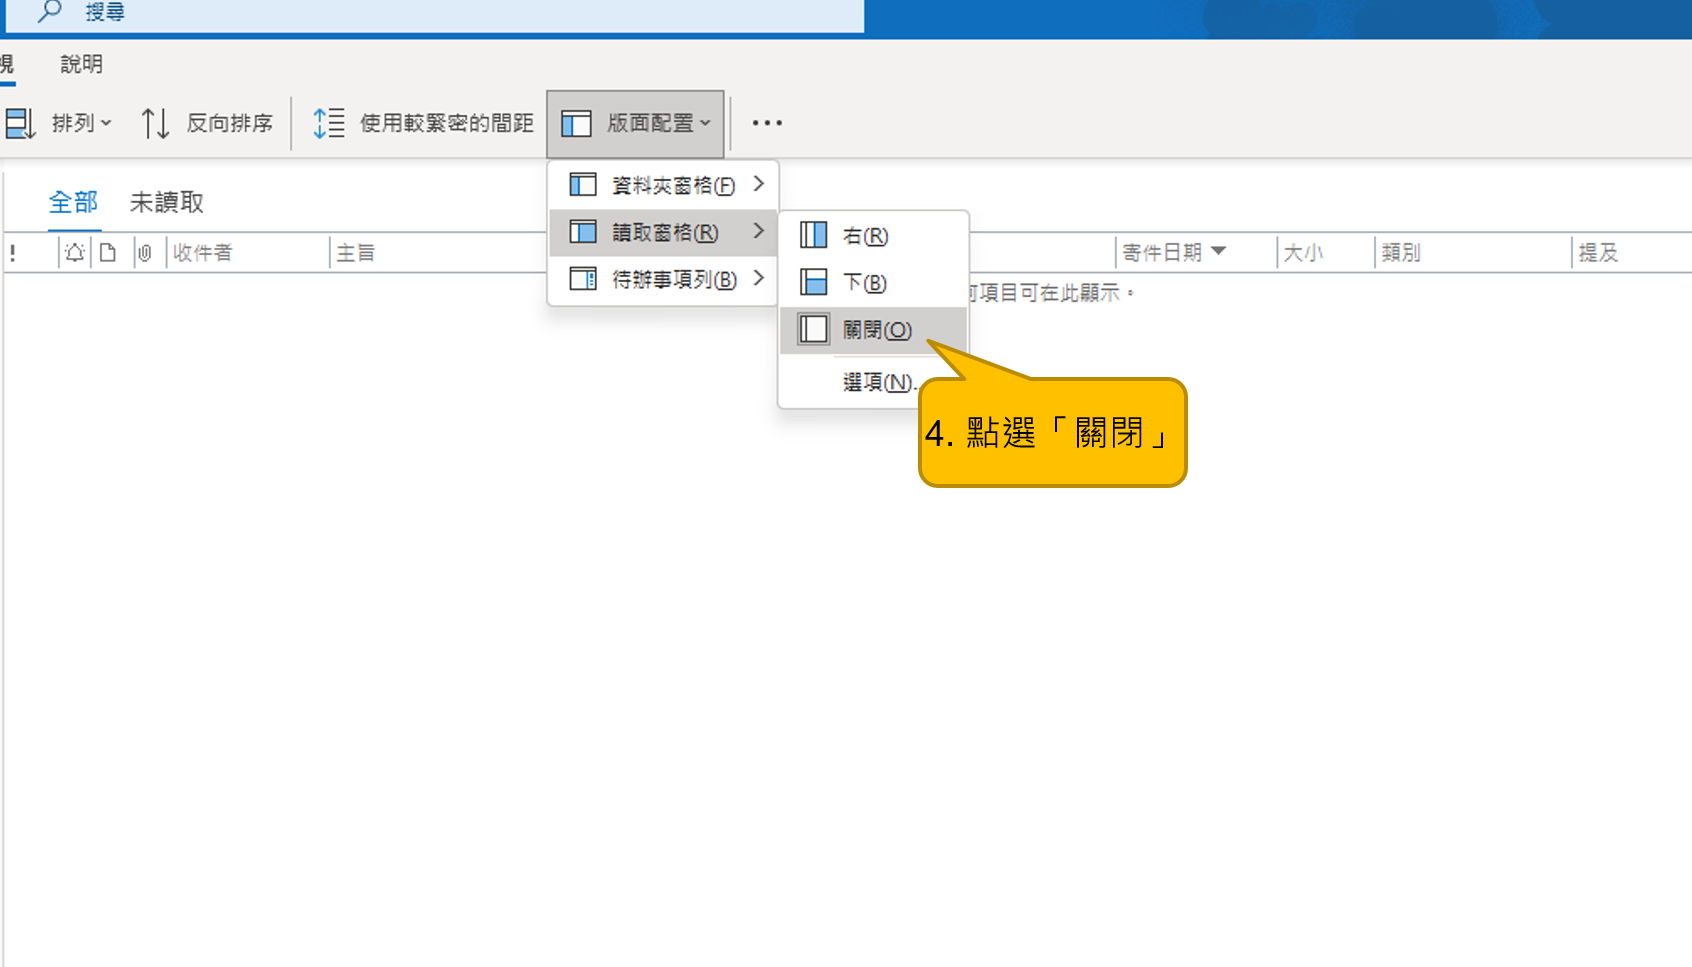Select the reading pane Bottom layout icon
This screenshot has width=1692, height=967.
tap(813, 282)
